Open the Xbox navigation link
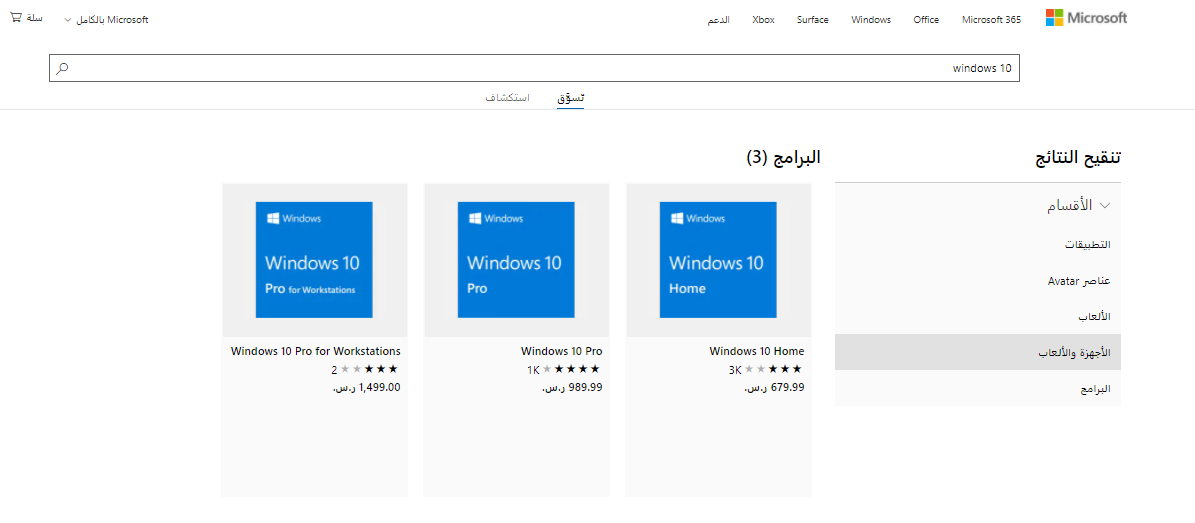The image size is (1195, 523). click(763, 20)
